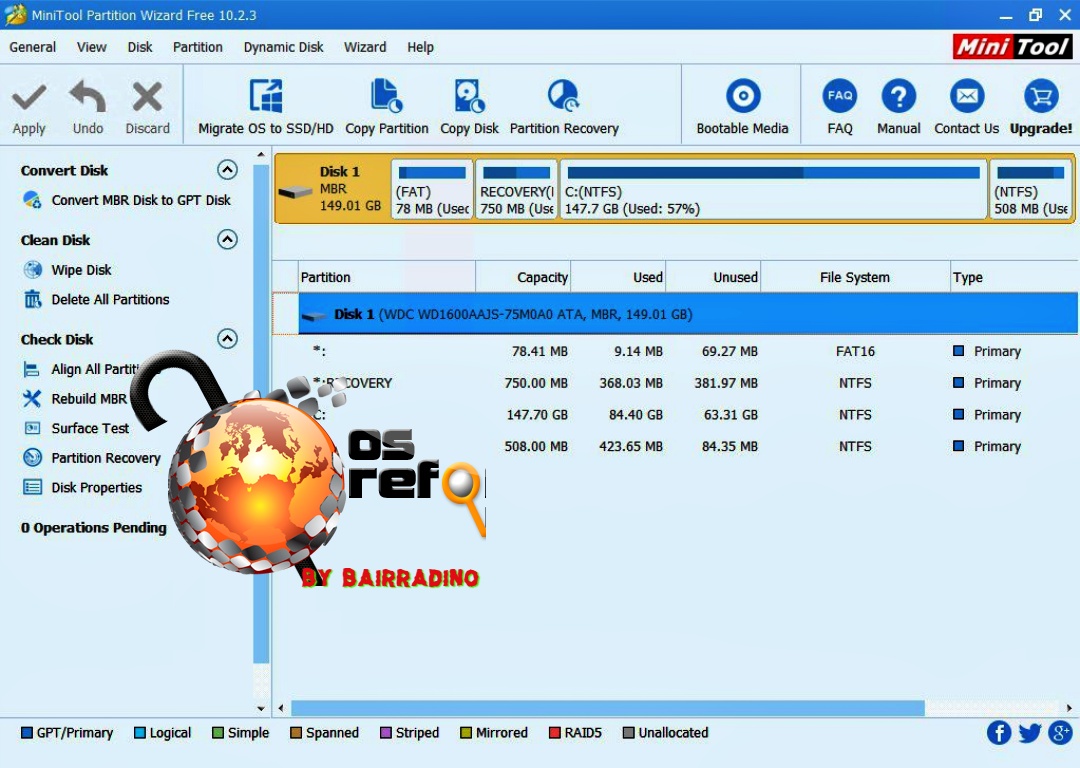
Task: Click the Undo arrow icon
Action: (x=88, y=97)
